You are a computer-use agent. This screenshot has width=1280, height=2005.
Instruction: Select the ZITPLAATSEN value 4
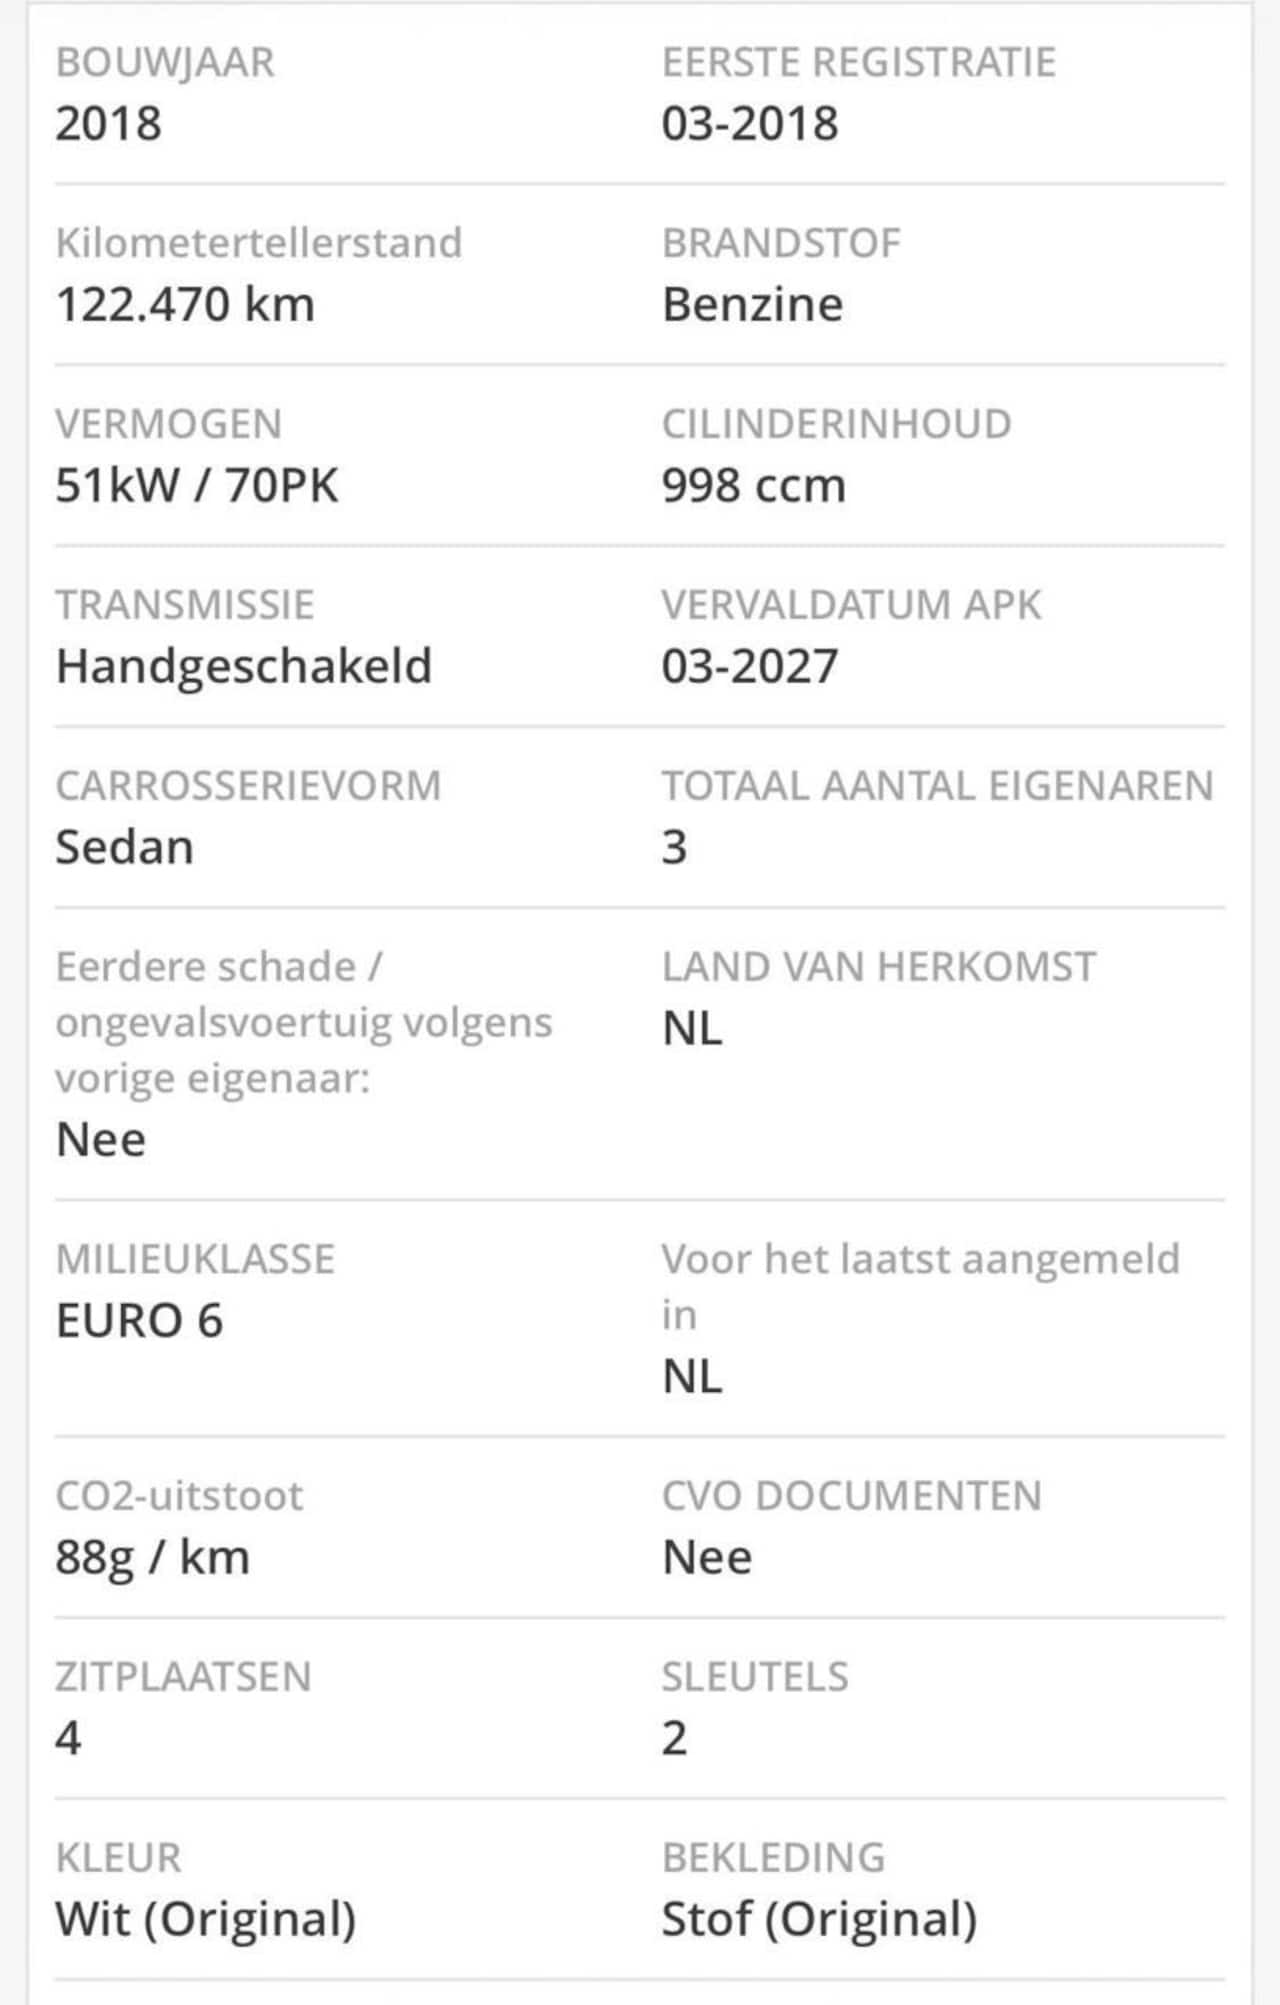point(68,1739)
